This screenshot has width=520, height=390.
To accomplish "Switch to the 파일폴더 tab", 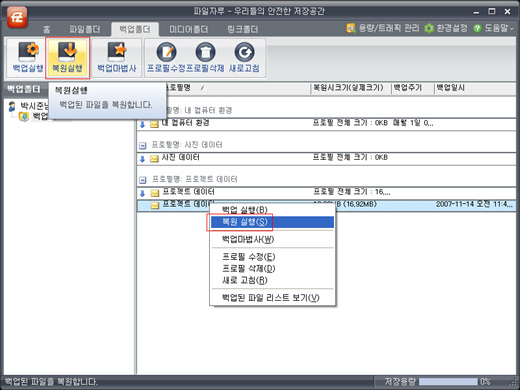I will pos(85,29).
